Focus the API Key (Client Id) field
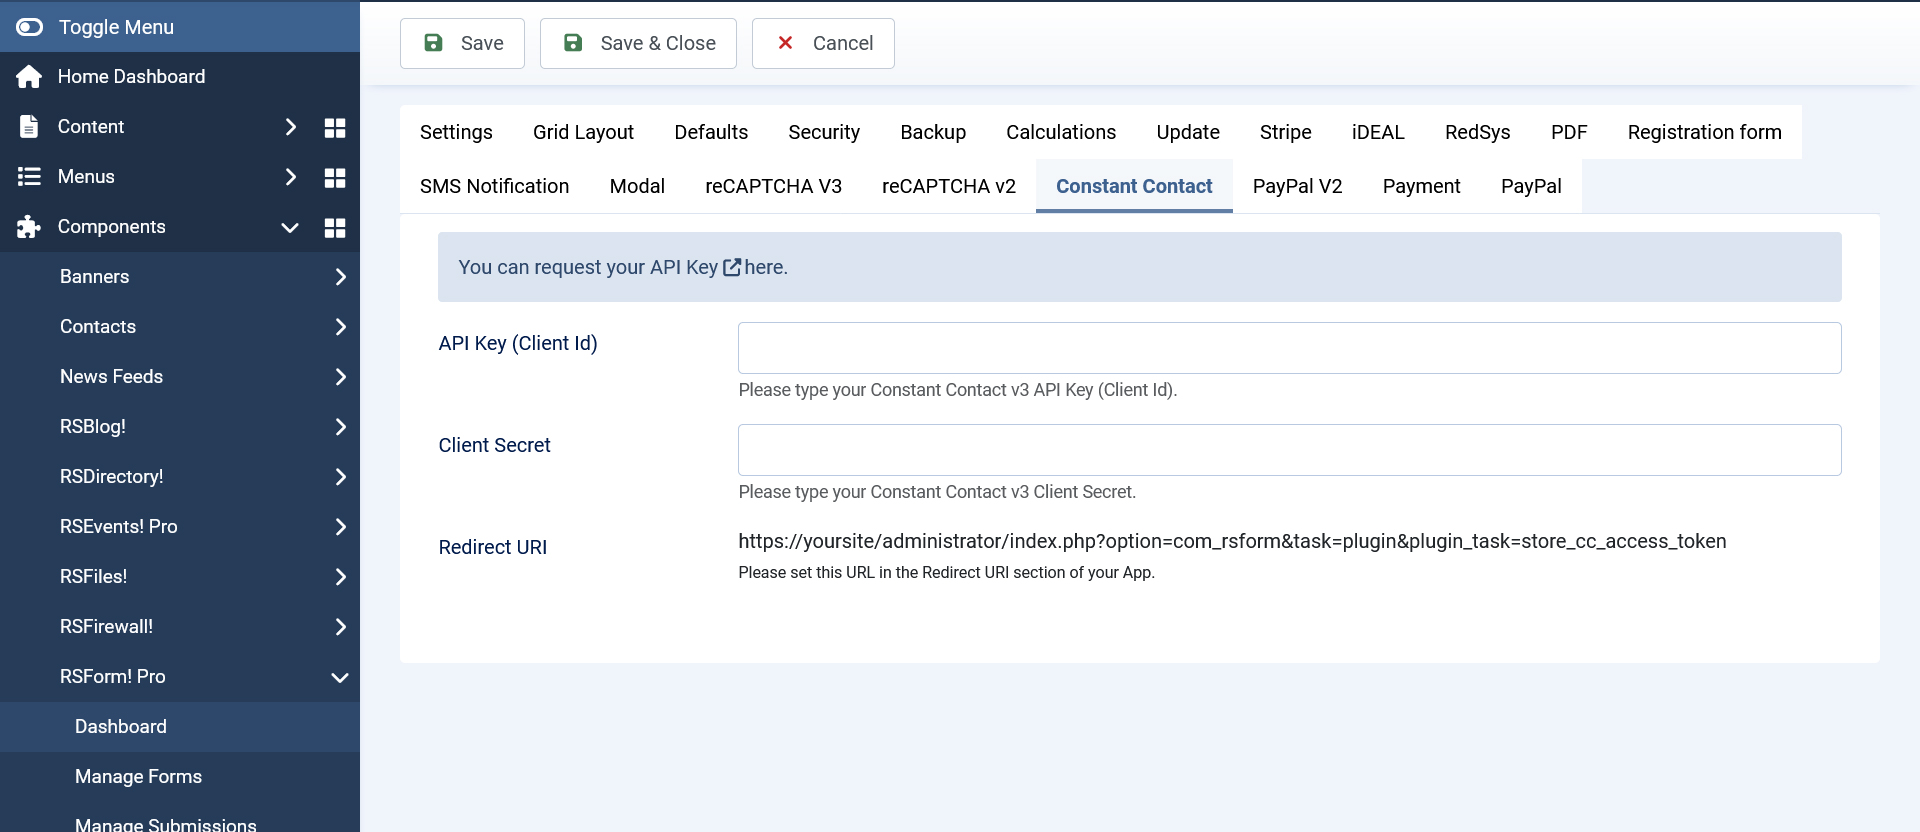 point(1290,348)
